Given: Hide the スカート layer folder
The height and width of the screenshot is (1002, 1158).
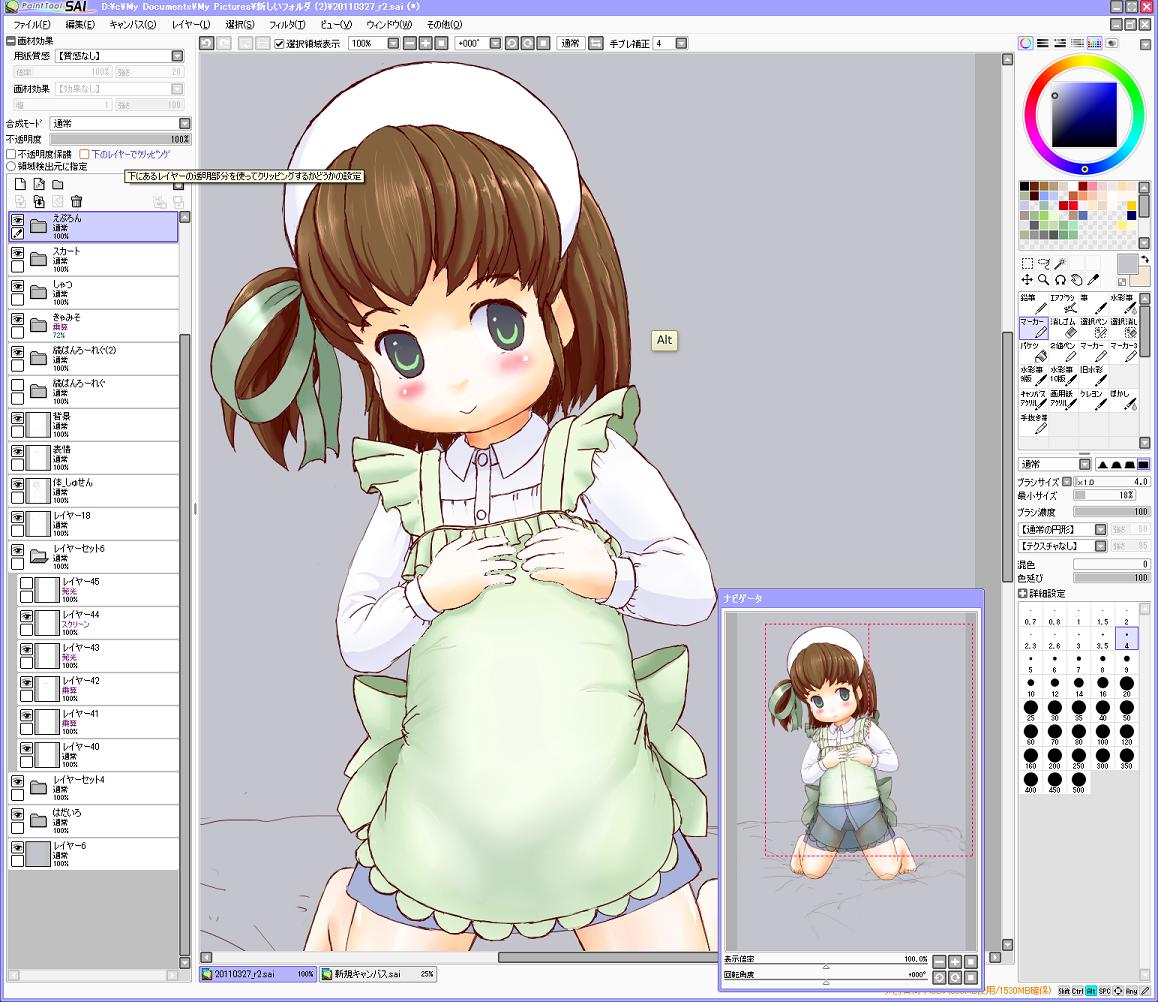Looking at the screenshot, I should (18, 253).
